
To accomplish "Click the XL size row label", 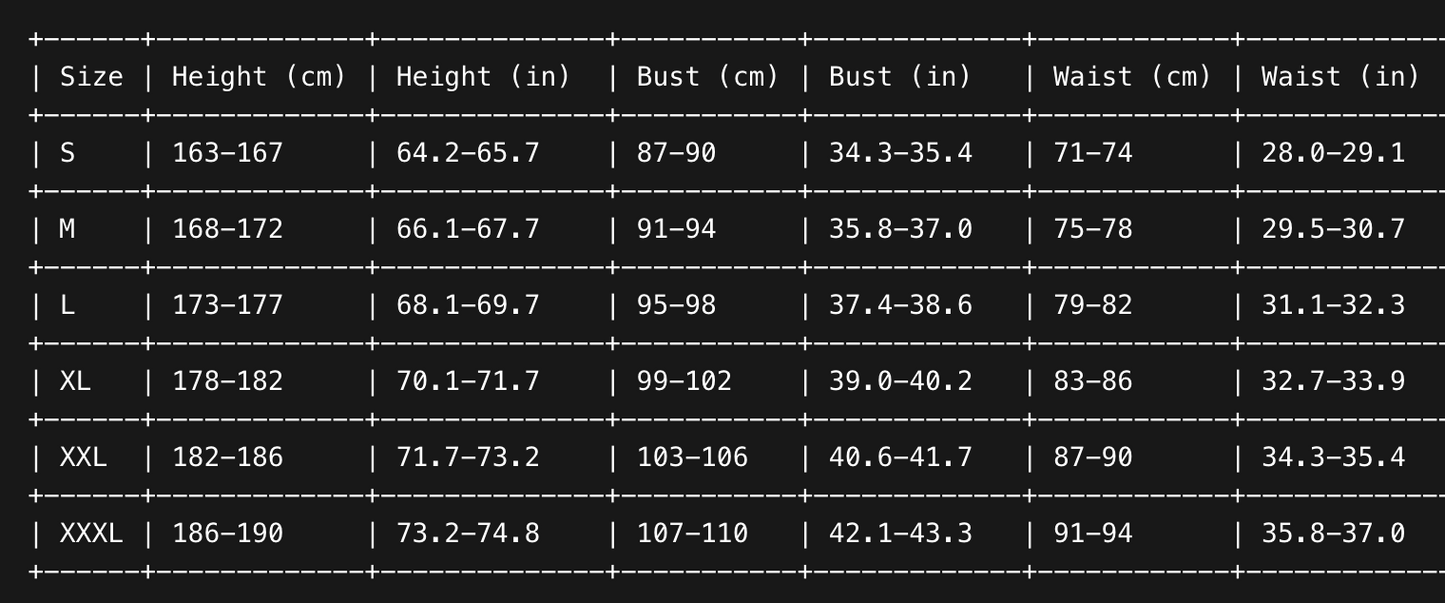I will [x=75, y=381].
